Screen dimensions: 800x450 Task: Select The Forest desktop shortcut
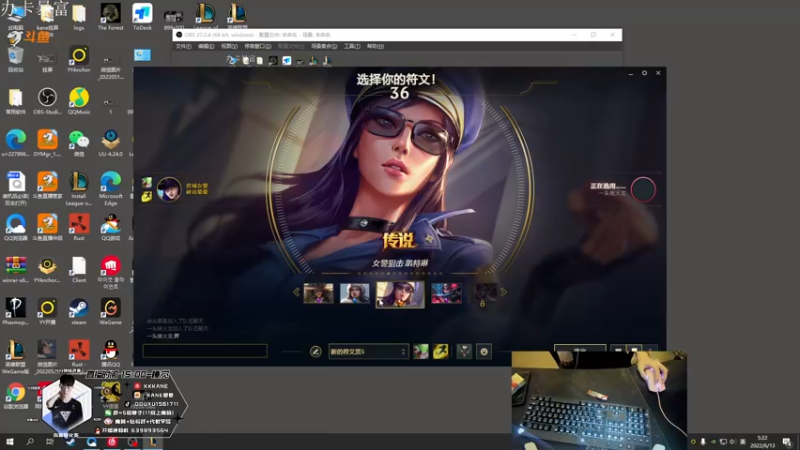[110, 17]
